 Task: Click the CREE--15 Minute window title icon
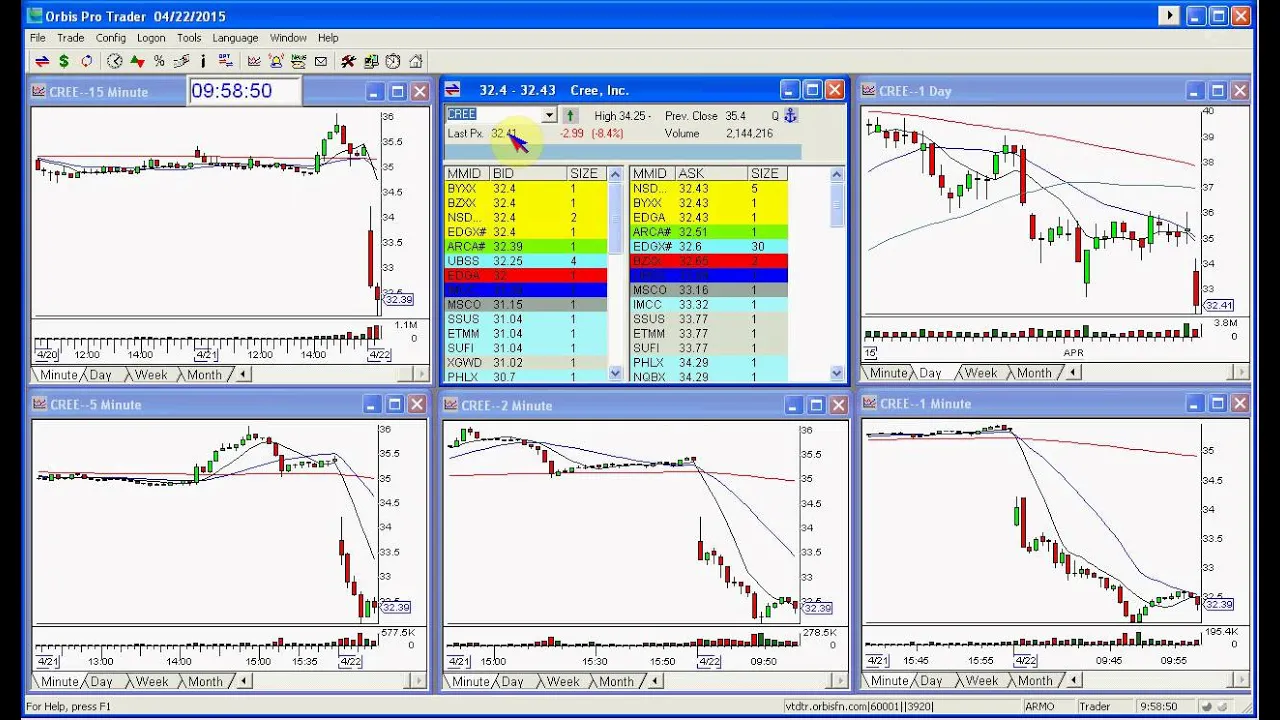point(39,91)
